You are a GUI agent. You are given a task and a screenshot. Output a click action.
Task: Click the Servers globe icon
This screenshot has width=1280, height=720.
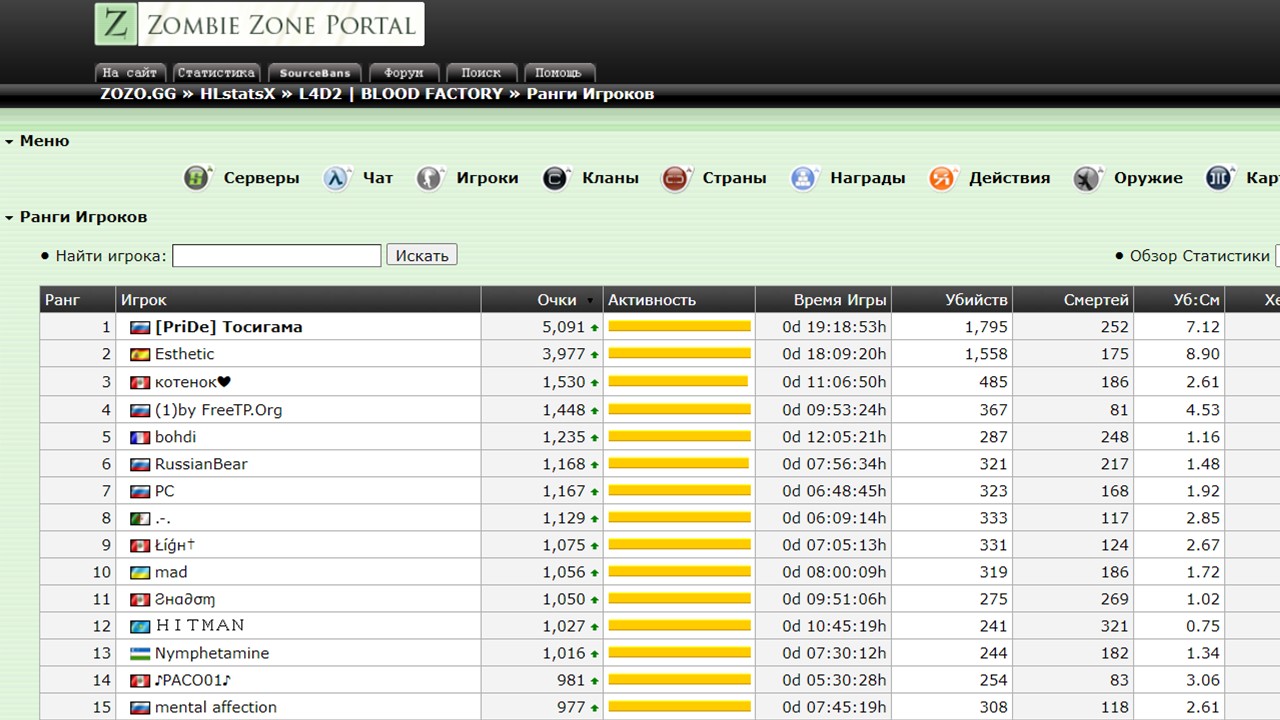pyautogui.click(x=197, y=178)
